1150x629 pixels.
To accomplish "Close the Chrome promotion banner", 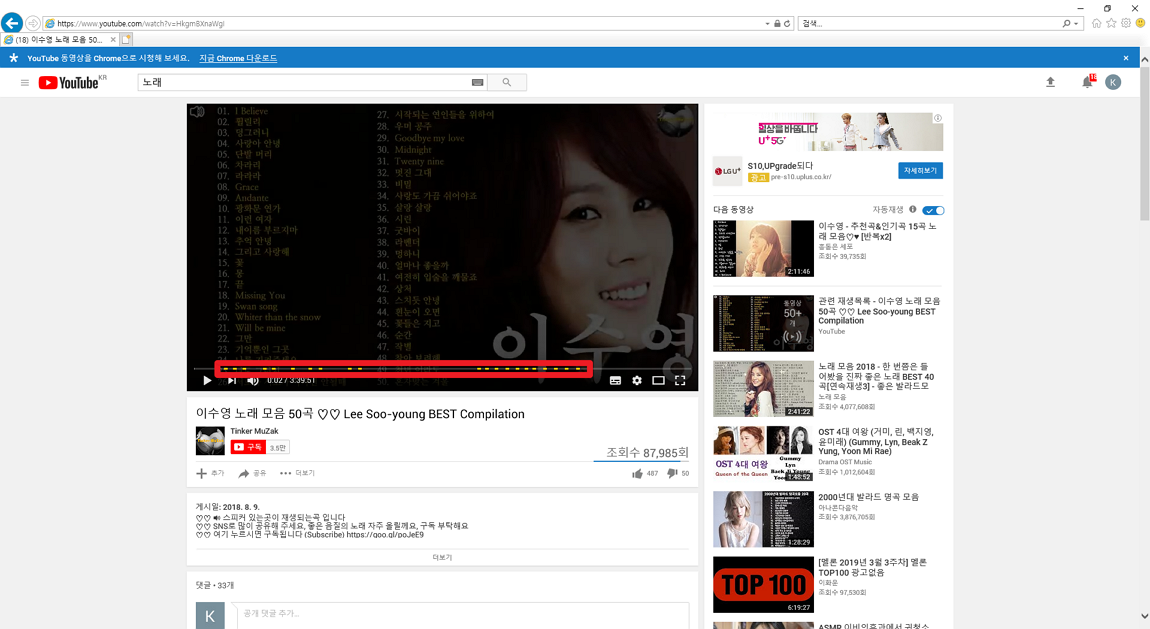I will [x=1126, y=58].
